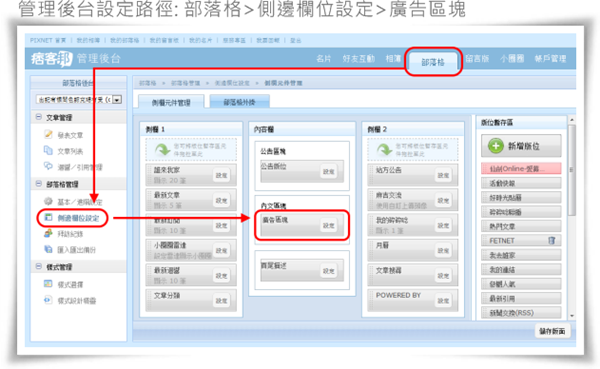Click 設定 on the 文章分類 widget
The height and width of the screenshot is (369, 600).
(x=221, y=301)
